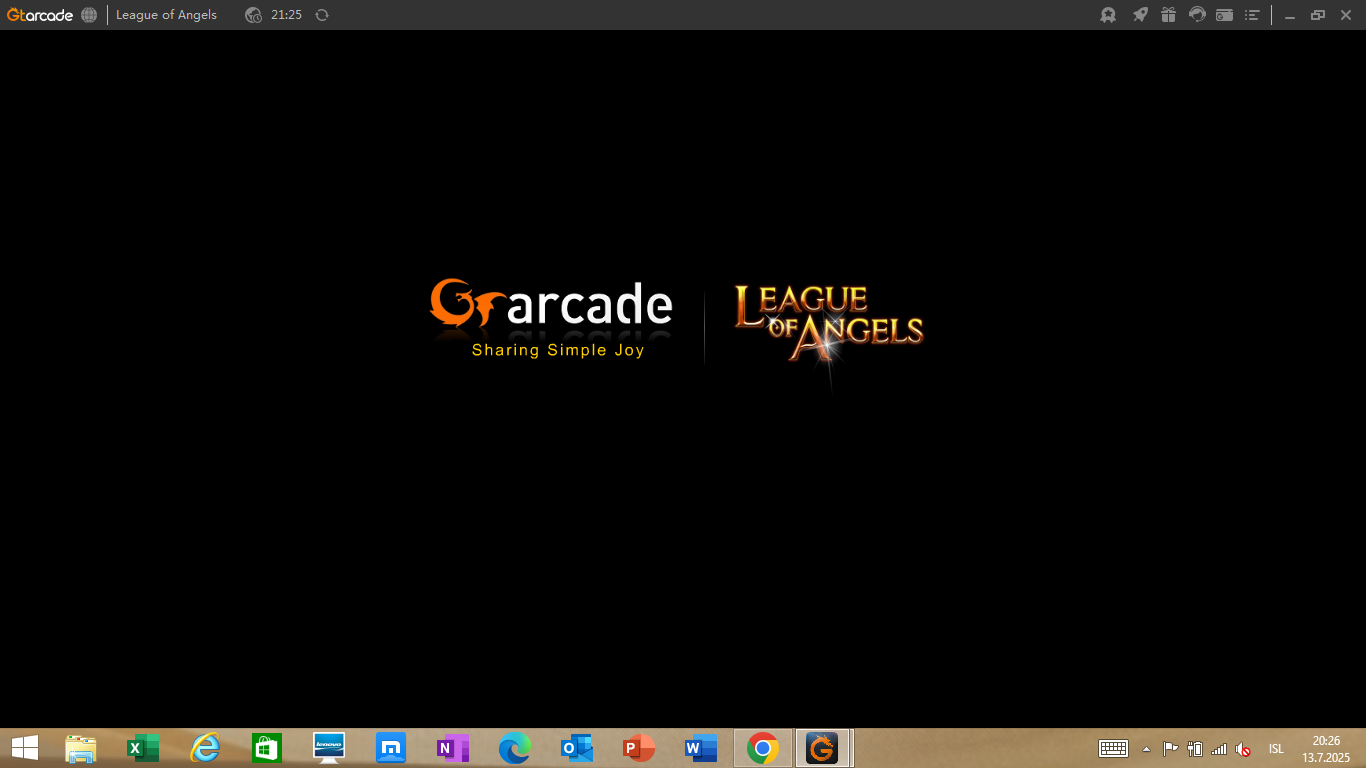Click the GTarcade splash logo

pyautogui.click(x=551, y=304)
